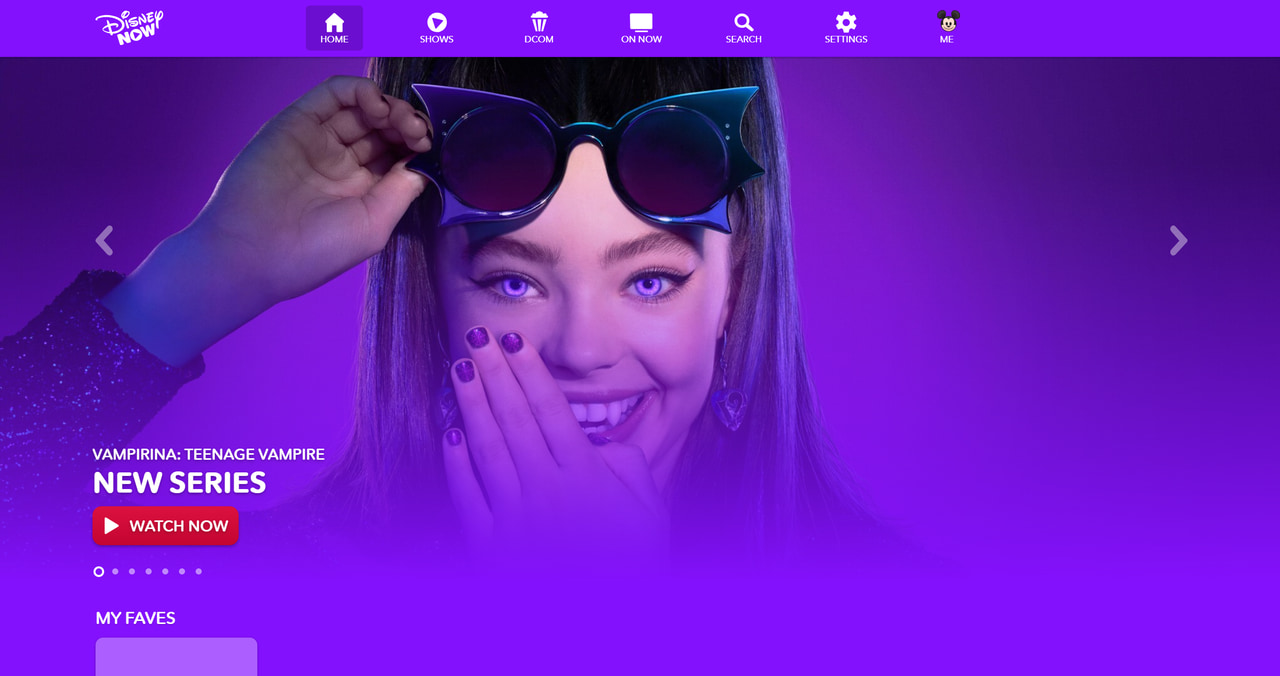The width and height of the screenshot is (1280, 676).
Task: Open the Search page
Action: click(x=744, y=28)
